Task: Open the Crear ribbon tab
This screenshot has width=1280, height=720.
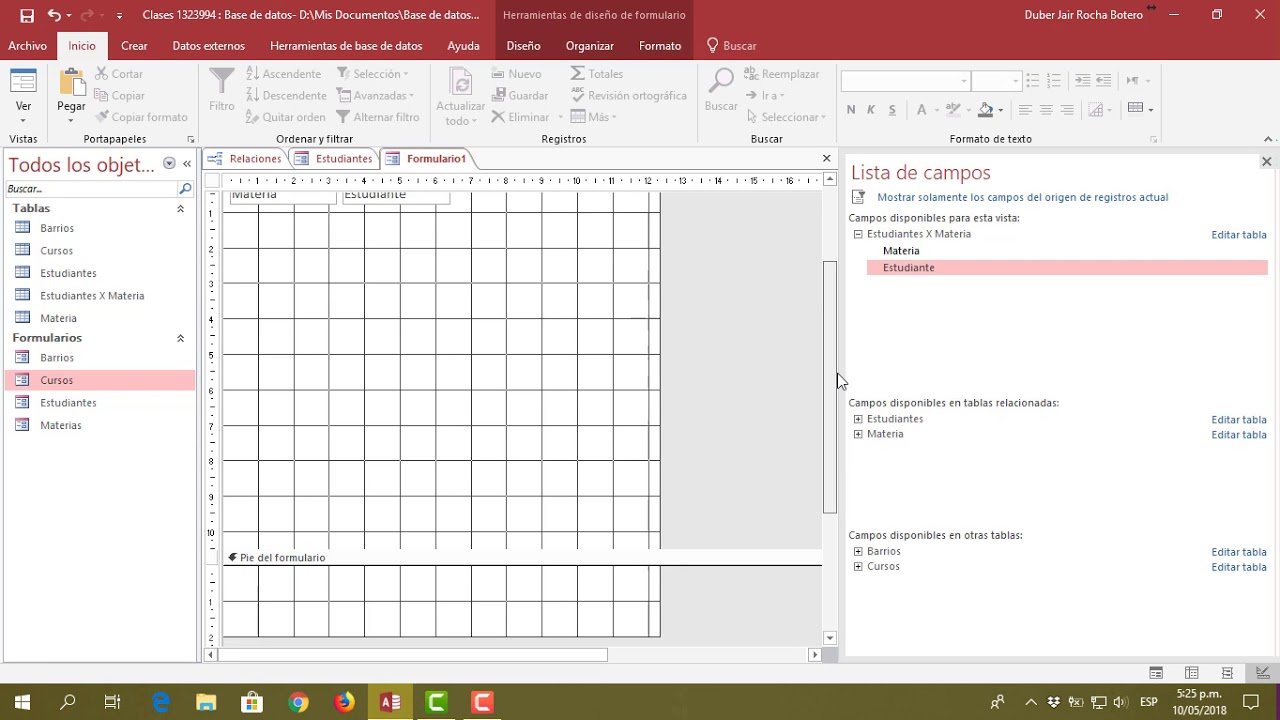Action: pos(134,46)
